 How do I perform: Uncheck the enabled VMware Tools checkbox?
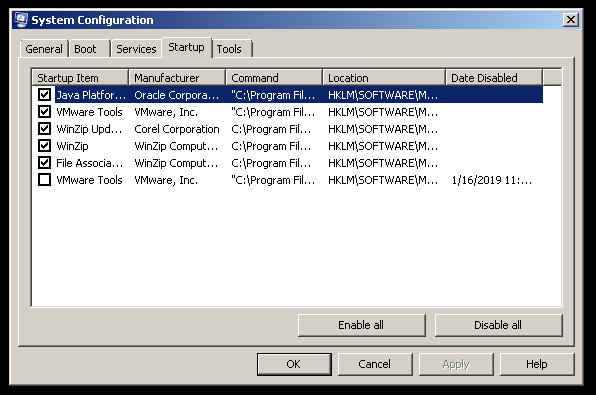coord(44,111)
